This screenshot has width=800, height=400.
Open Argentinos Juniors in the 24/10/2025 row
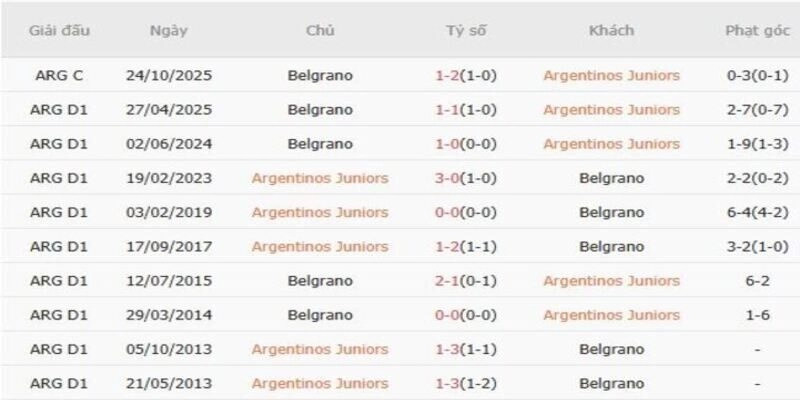tap(611, 75)
